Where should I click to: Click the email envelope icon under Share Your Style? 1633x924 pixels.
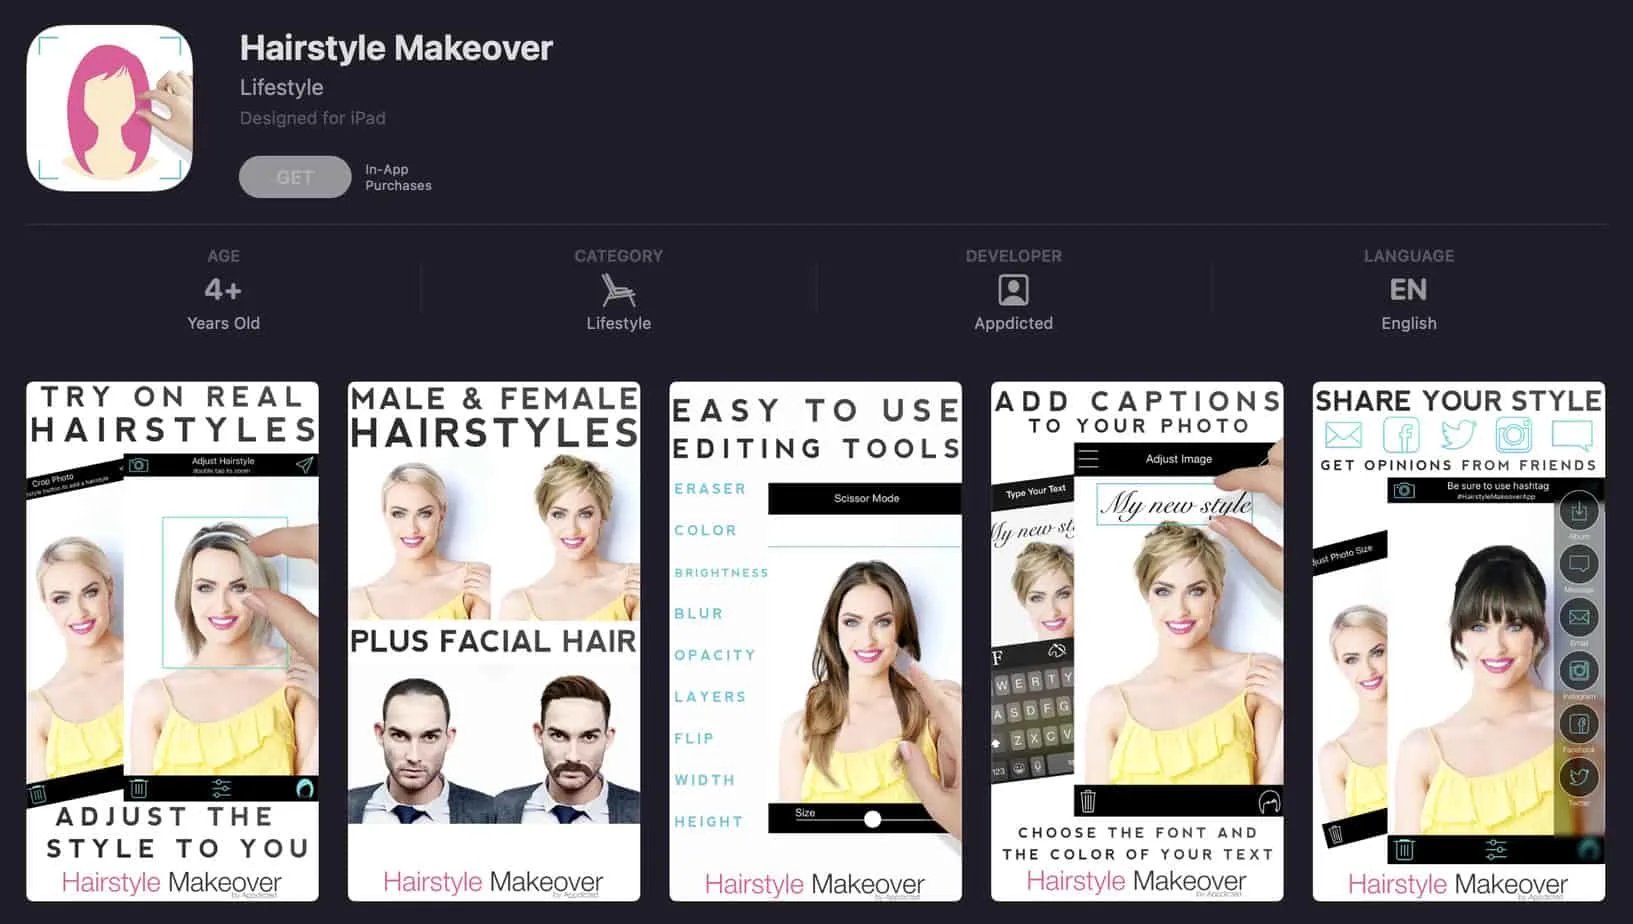(x=1343, y=435)
